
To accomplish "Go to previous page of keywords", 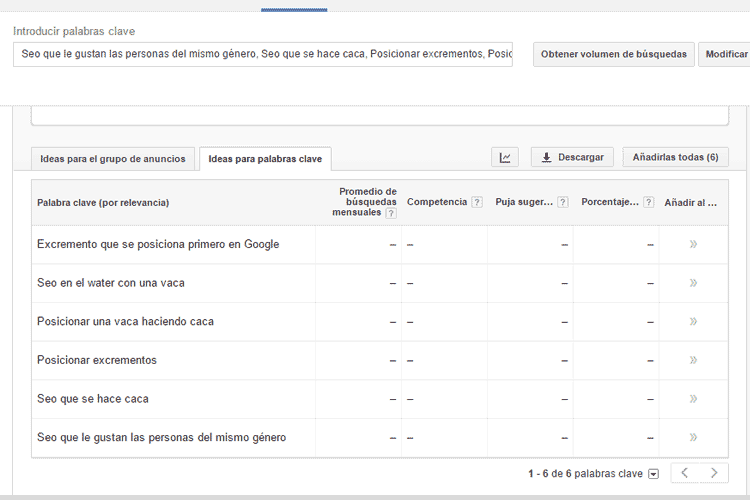I will (684, 473).
